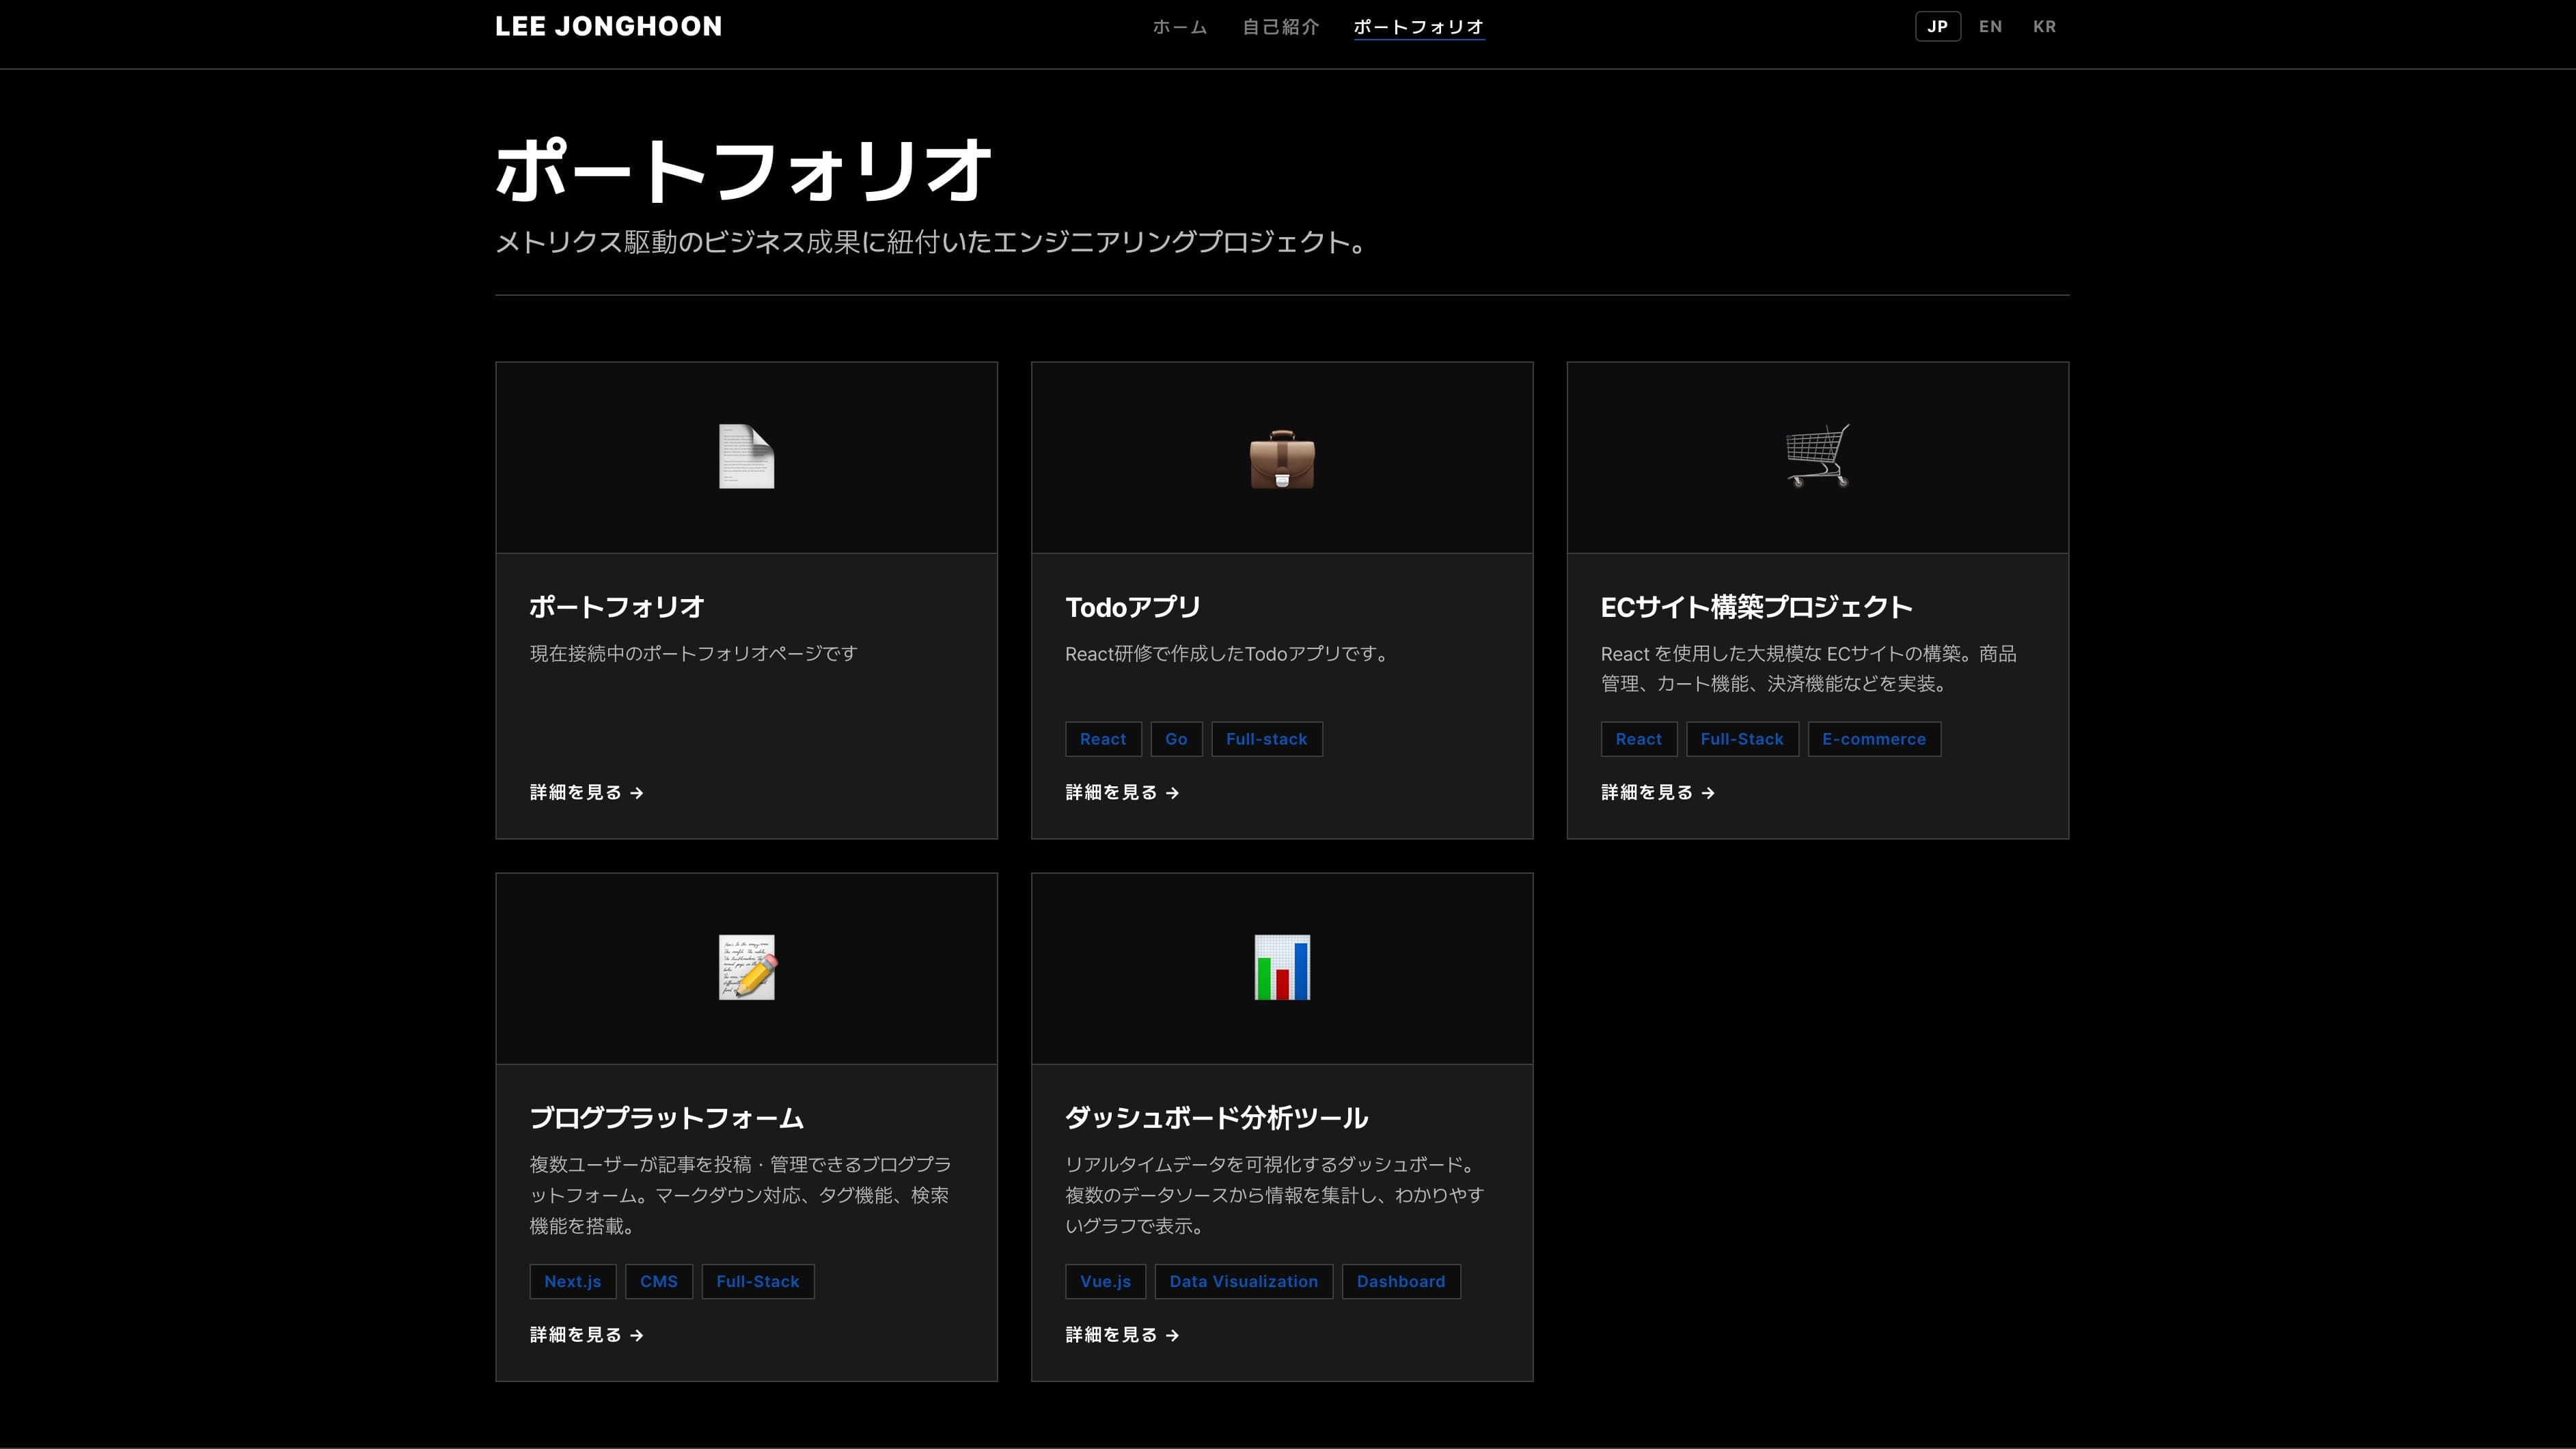The height and width of the screenshot is (1449, 2576).
Task: Click the ECサイト description starting React を使用した
Action: [x=1809, y=669]
